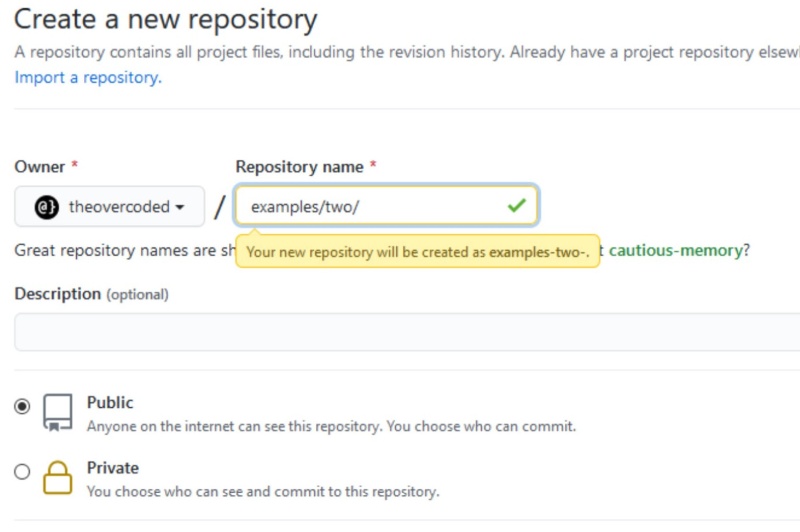Click the Repository name input field

pyautogui.click(x=386, y=206)
